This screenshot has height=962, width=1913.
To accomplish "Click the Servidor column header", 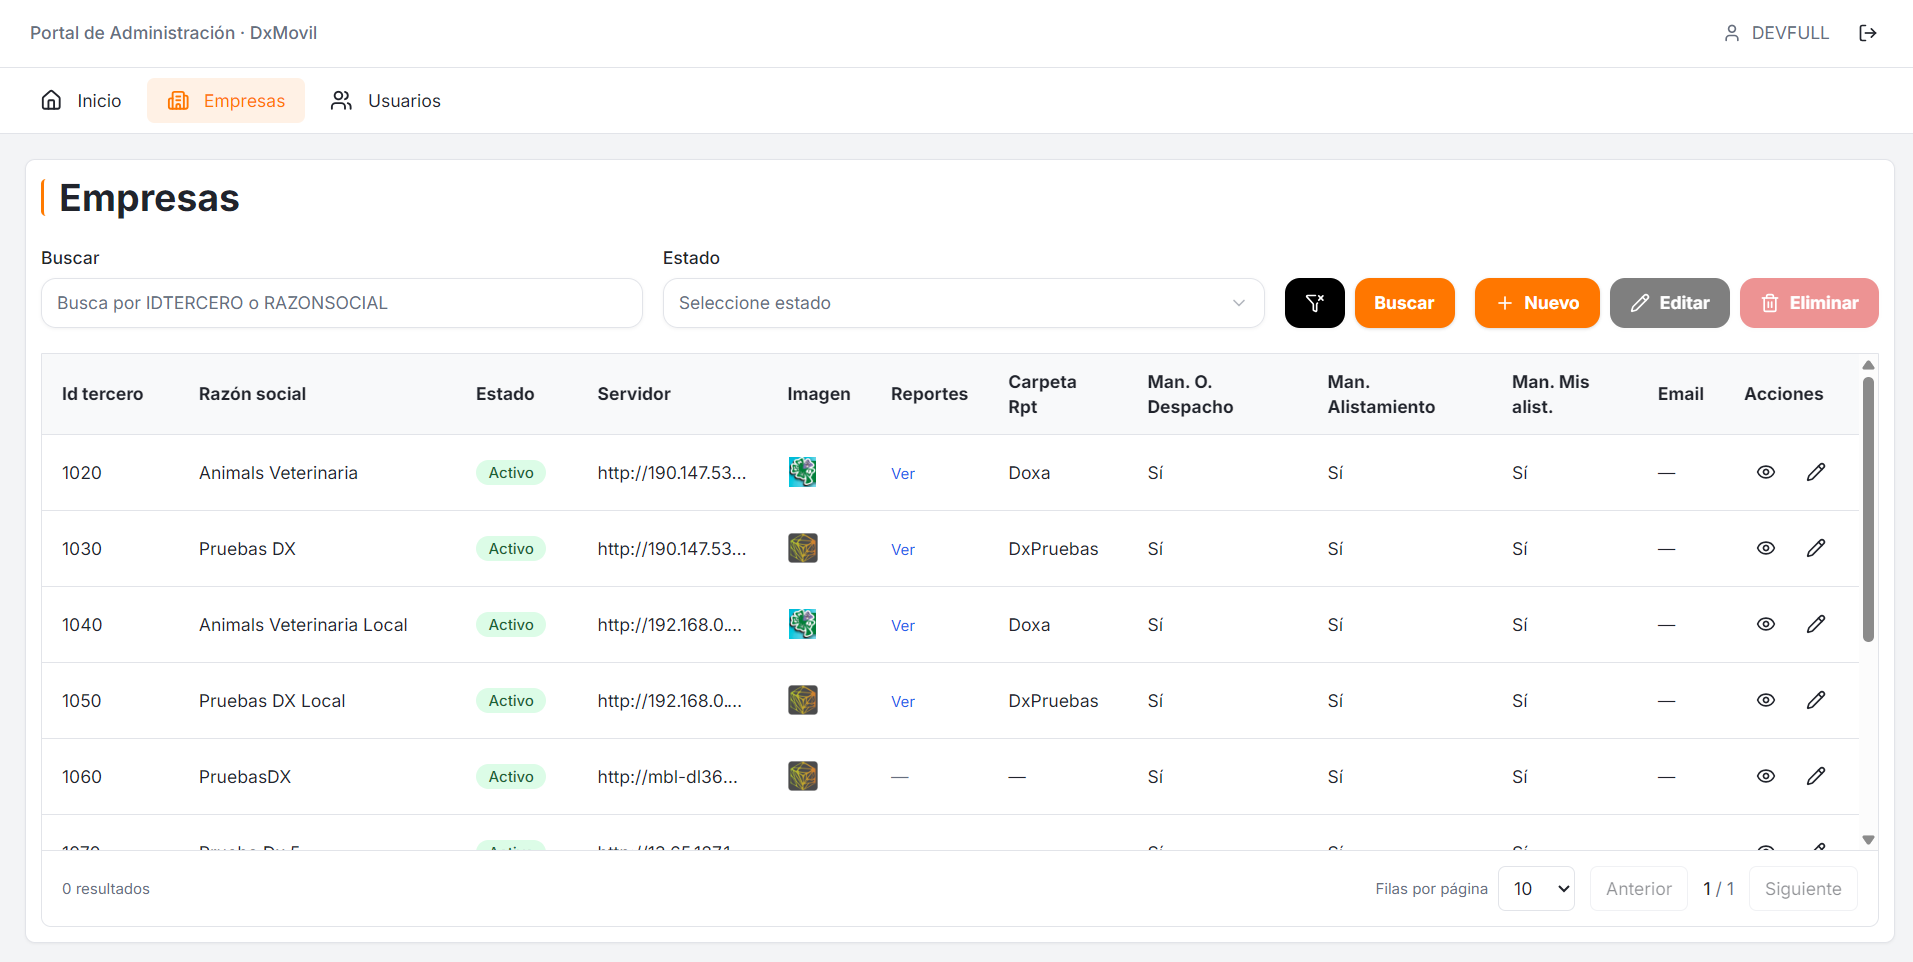I will tap(634, 394).
